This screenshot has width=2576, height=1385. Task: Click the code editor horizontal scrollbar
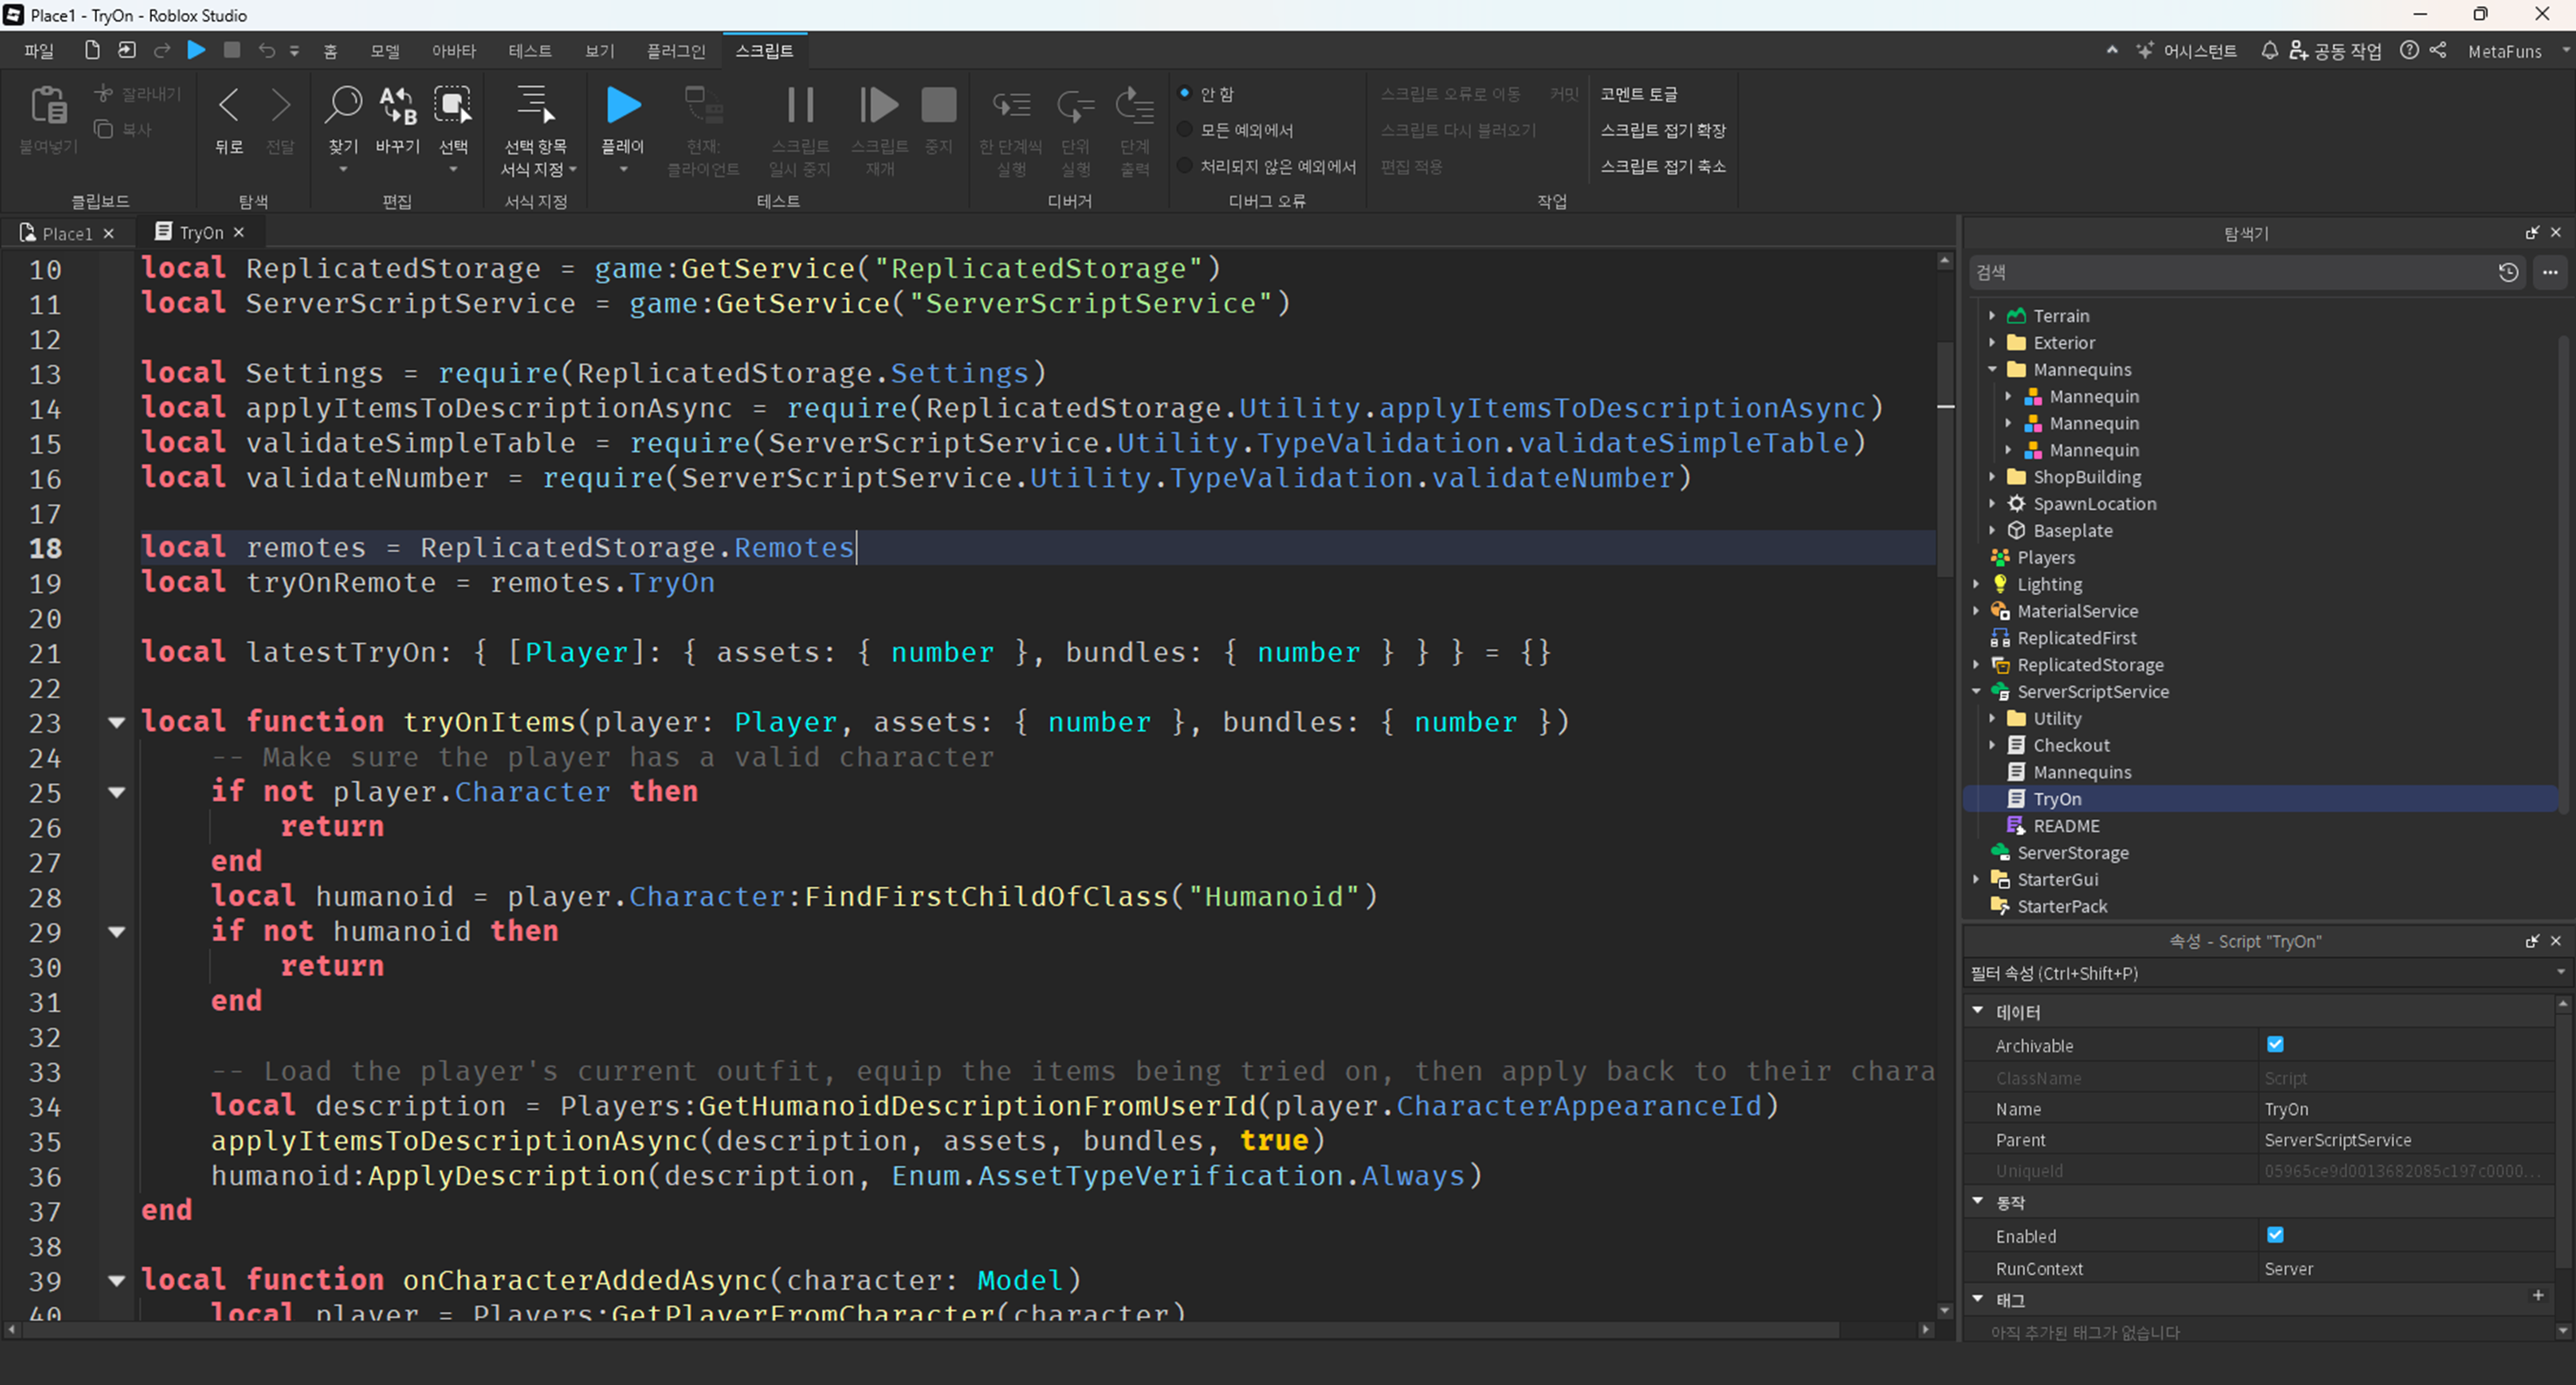[x=930, y=1330]
